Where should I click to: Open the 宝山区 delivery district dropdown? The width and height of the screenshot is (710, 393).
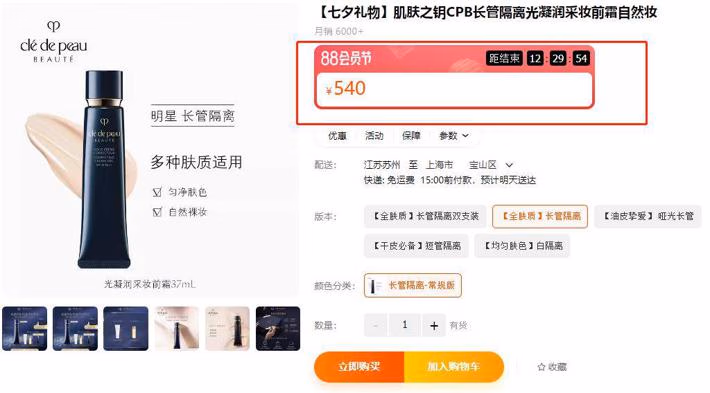coord(491,165)
